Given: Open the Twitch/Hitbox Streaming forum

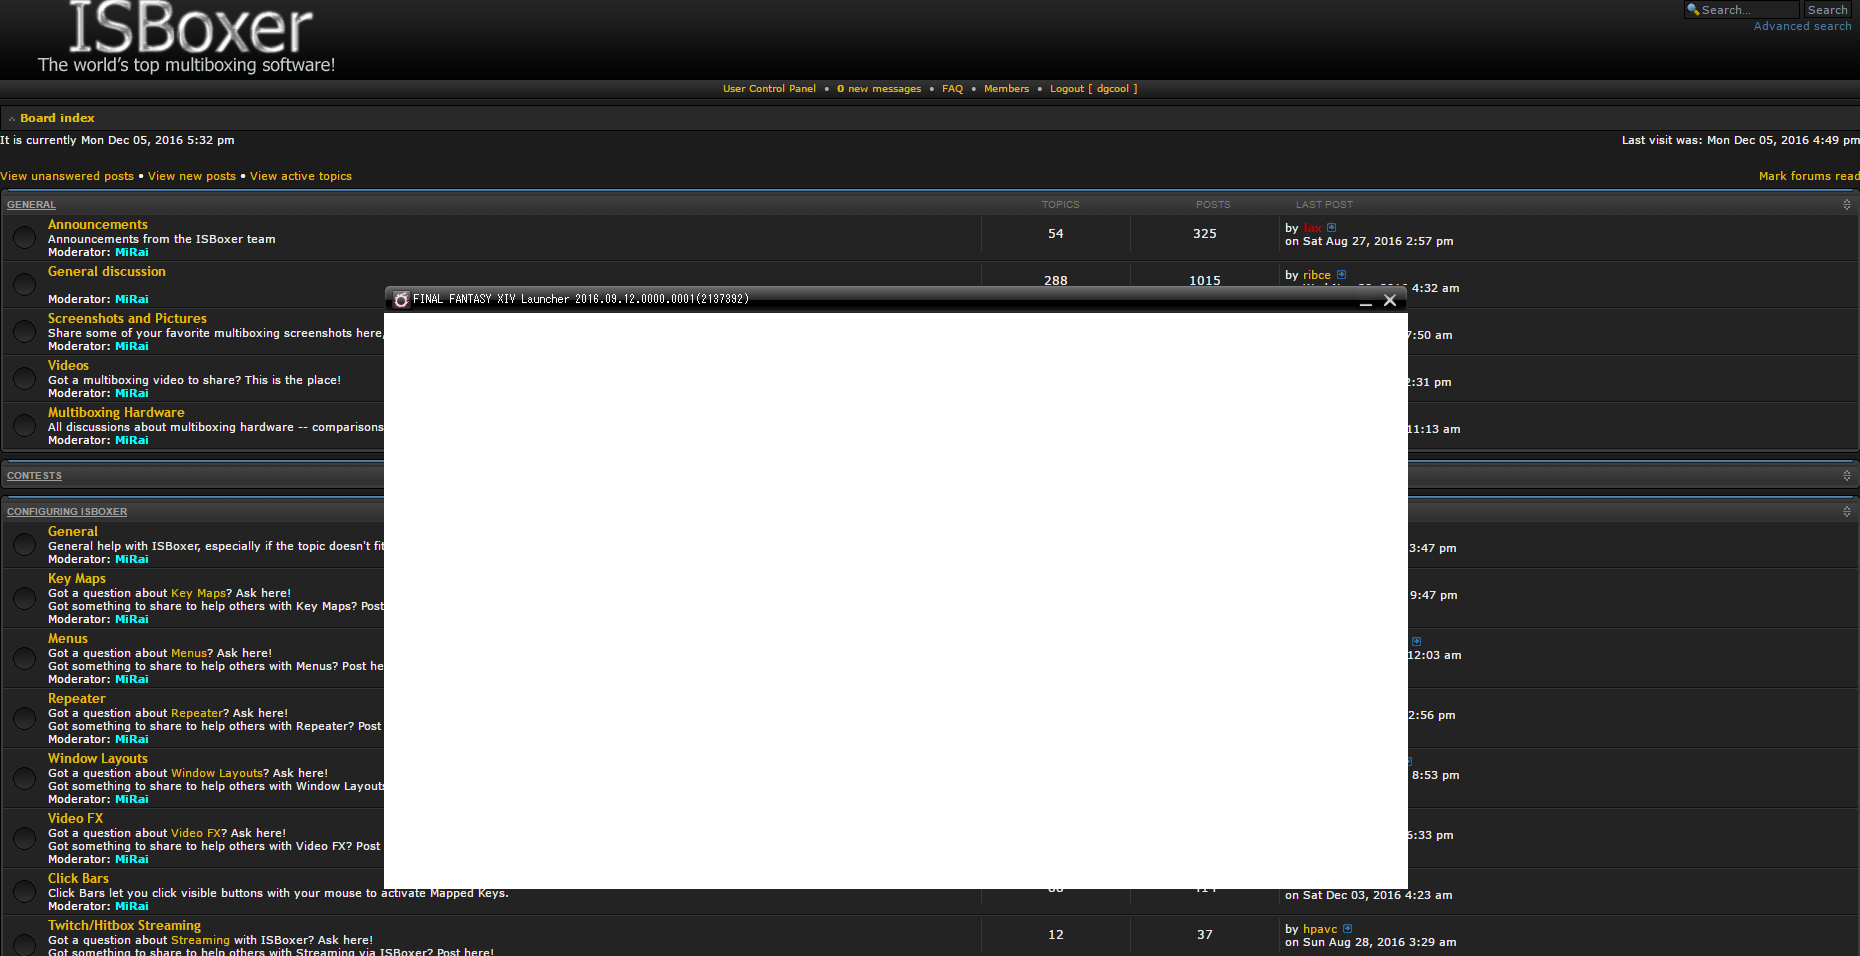Looking at the screenshot, I should click(124, 926).
